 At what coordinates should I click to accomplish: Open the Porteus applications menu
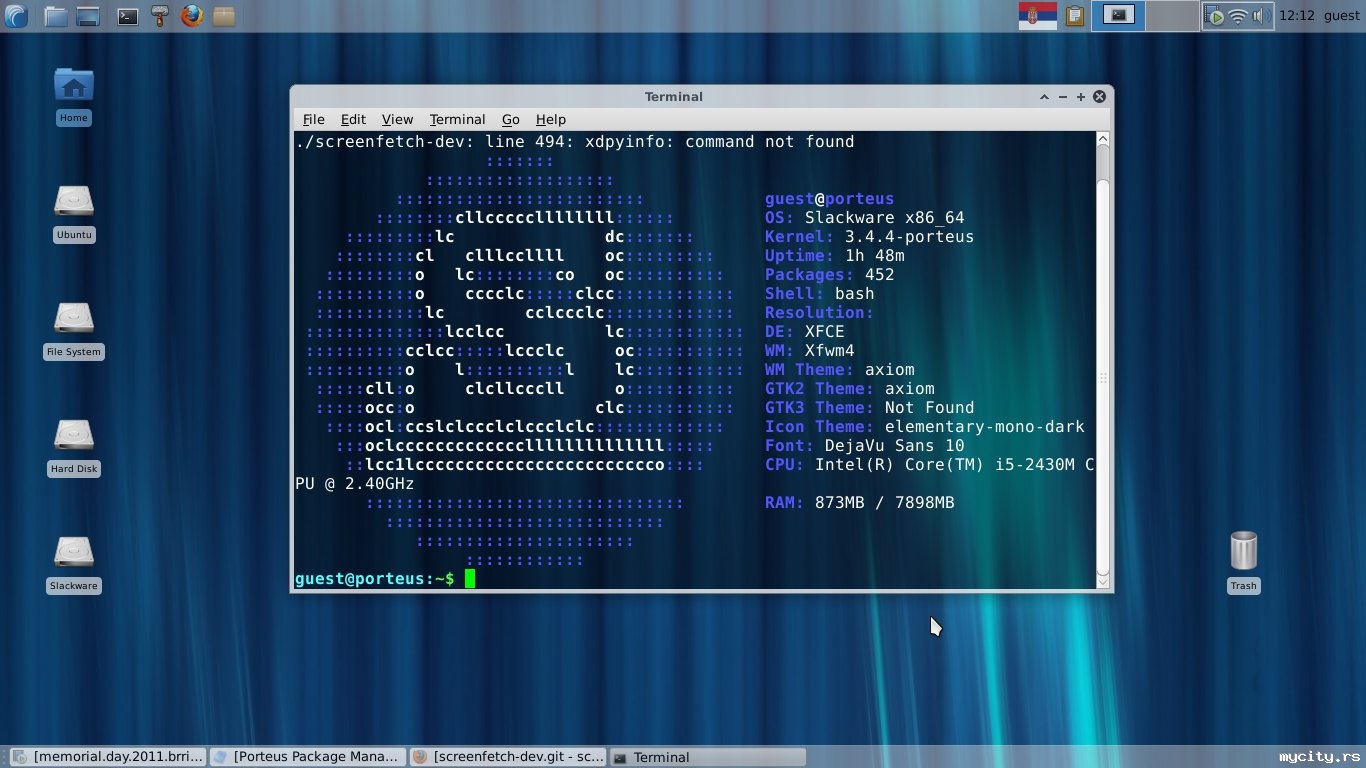point(17,15)
